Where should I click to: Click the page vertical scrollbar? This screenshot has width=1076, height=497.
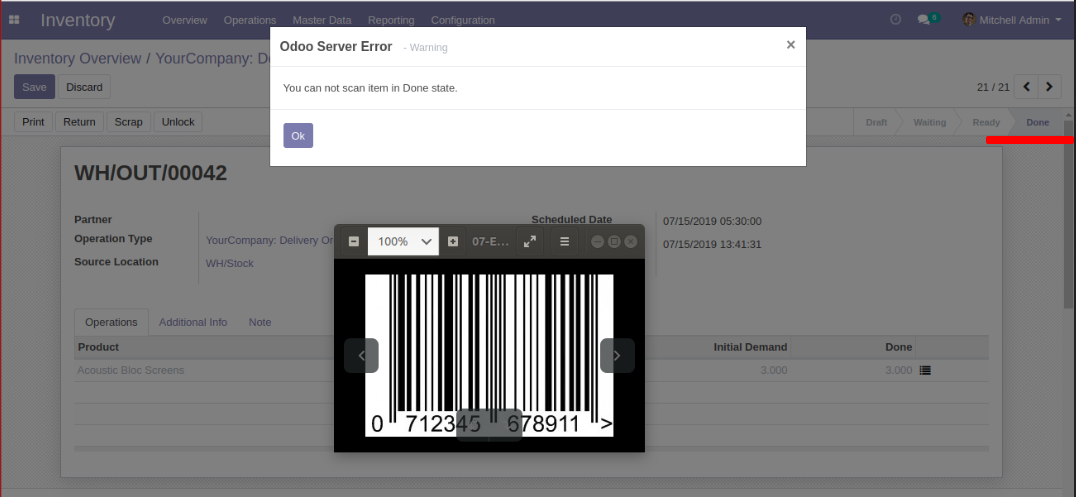(x=1069, y=214)
